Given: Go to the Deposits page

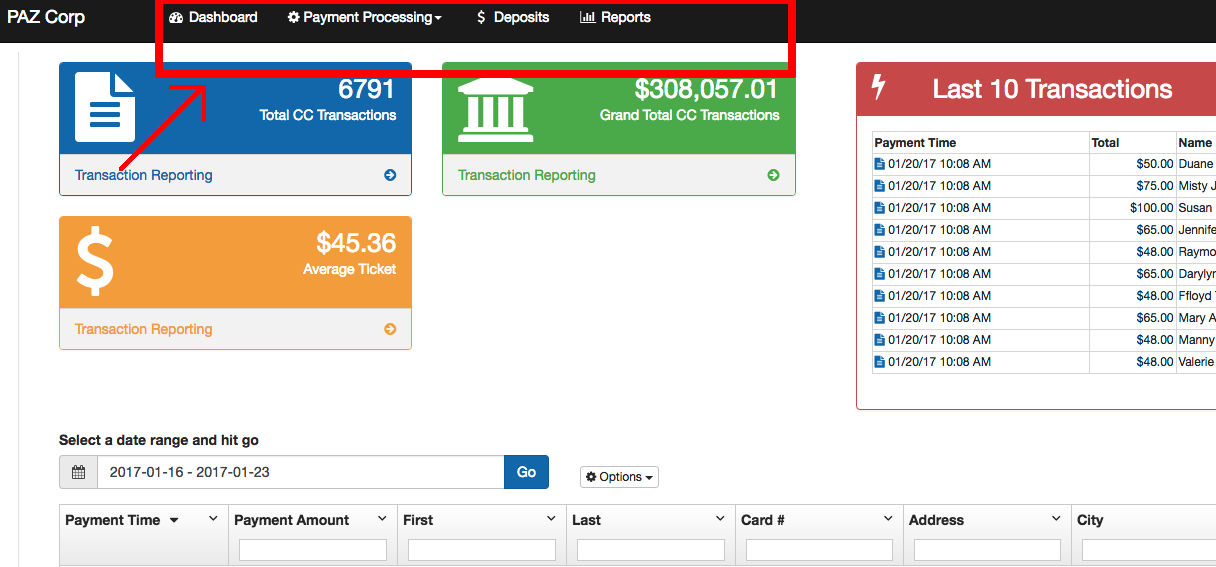Looking at the screenshot, I should (x=513, y=17).
